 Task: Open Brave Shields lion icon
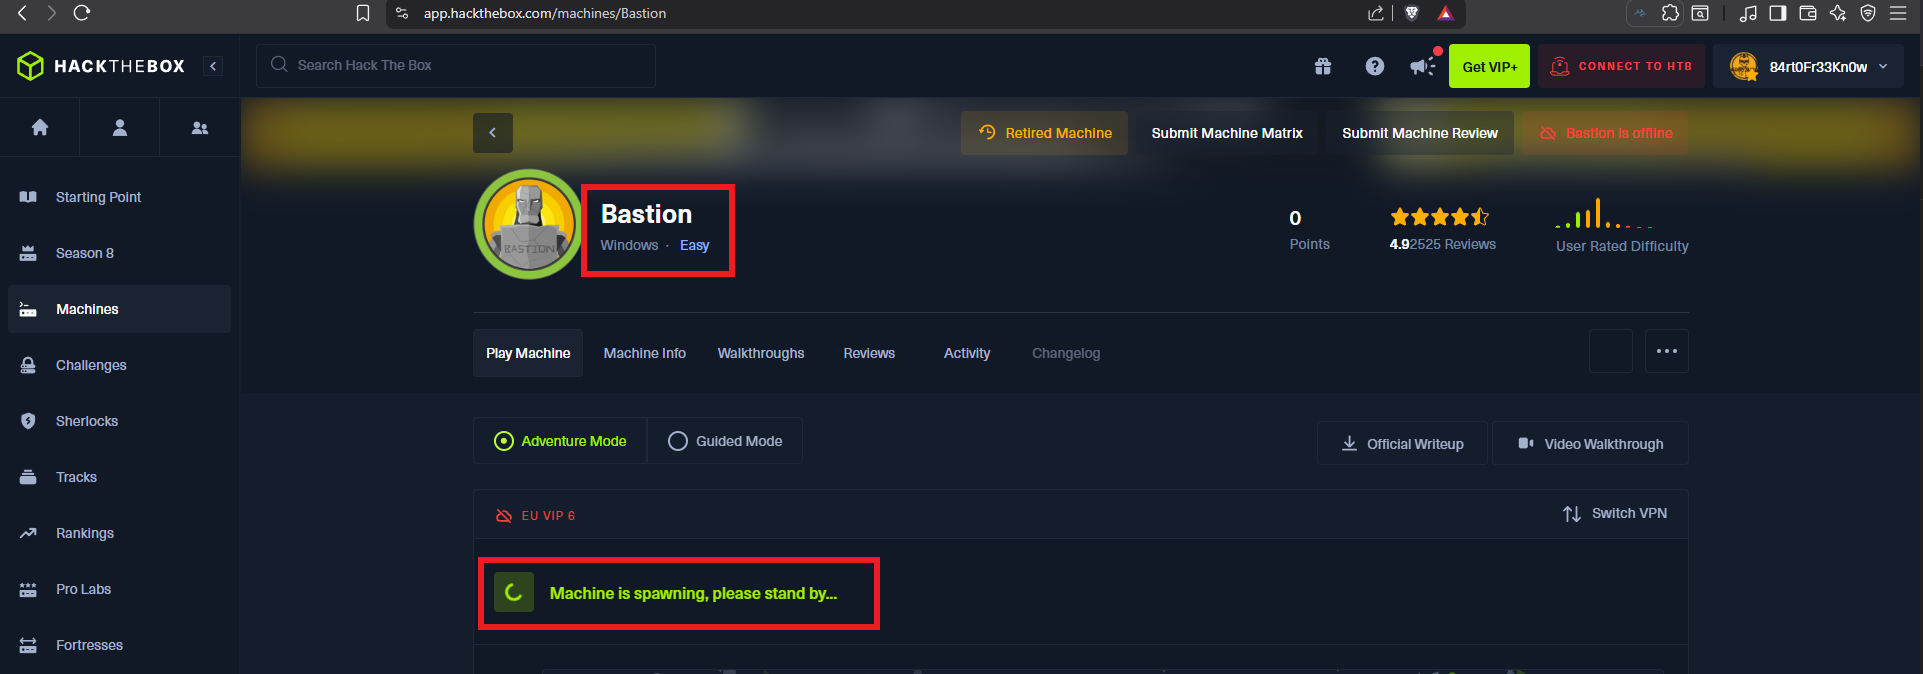(x=1412, y=13)
